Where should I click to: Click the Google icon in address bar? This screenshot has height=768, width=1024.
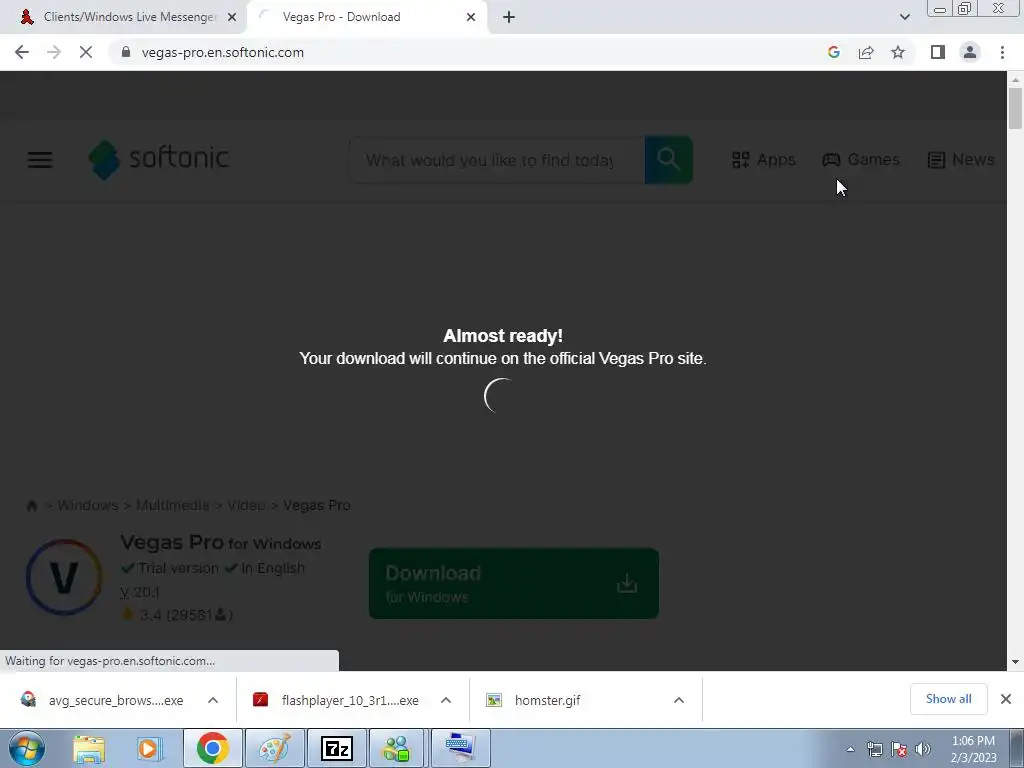[833, 52]
